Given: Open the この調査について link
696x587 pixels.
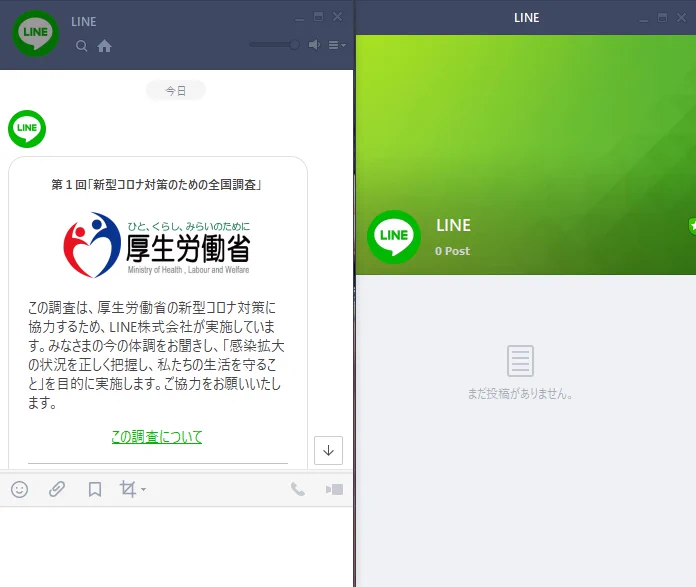Looking at the screenshot, I should pos(157,436).
